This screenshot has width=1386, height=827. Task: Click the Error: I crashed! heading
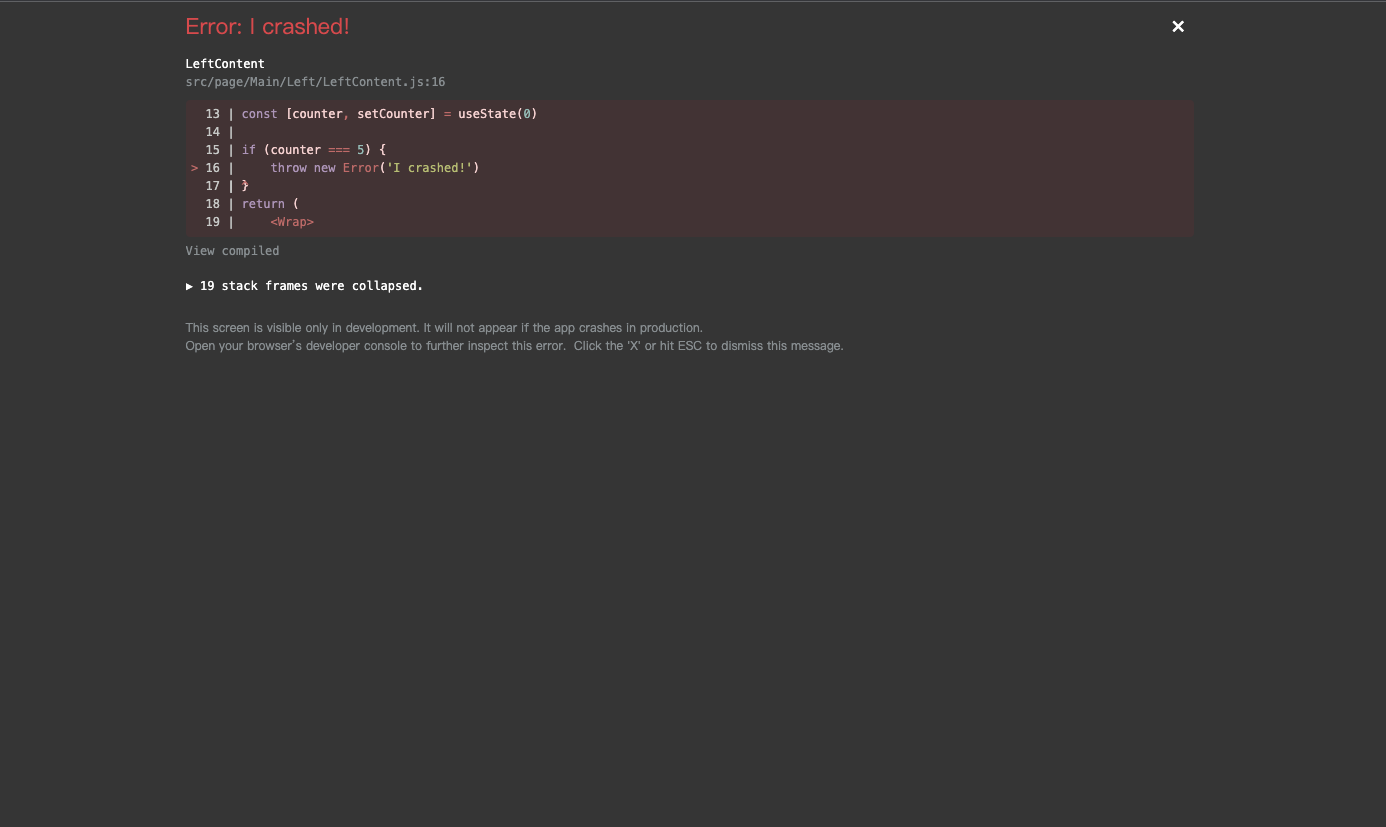[267, 26]
